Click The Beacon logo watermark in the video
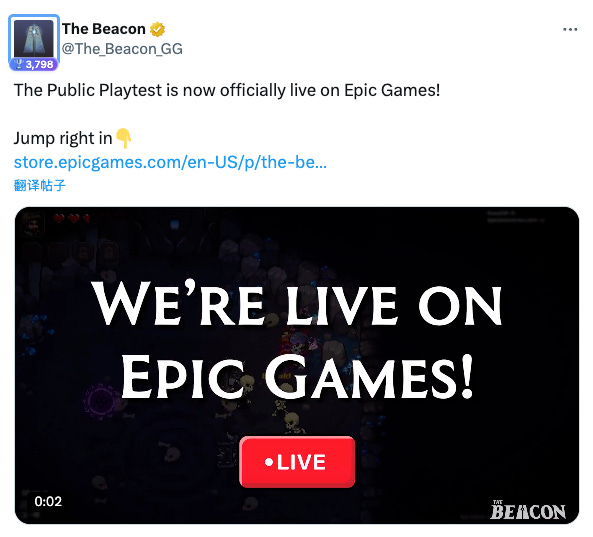 pos(528,509)
